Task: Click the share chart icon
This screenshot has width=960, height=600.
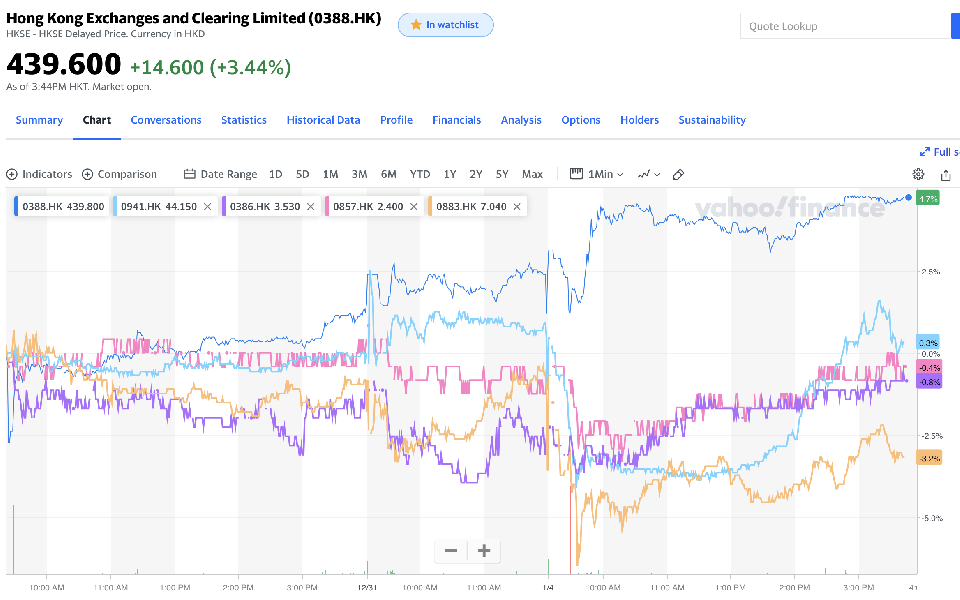Action: (x=945, y=174)
